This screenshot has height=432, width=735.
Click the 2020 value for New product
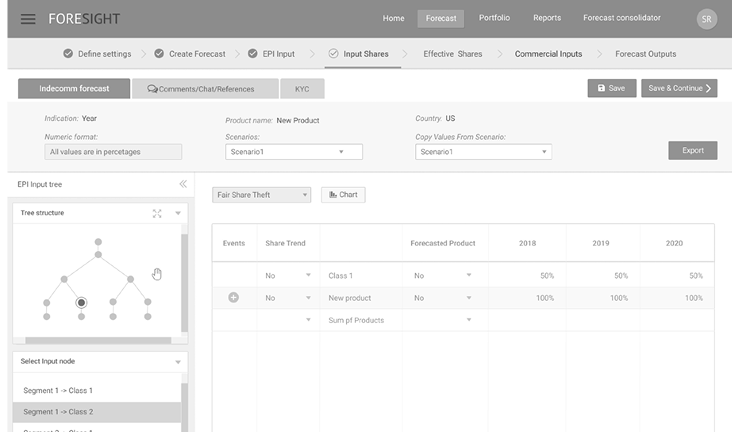pos(694,298)
